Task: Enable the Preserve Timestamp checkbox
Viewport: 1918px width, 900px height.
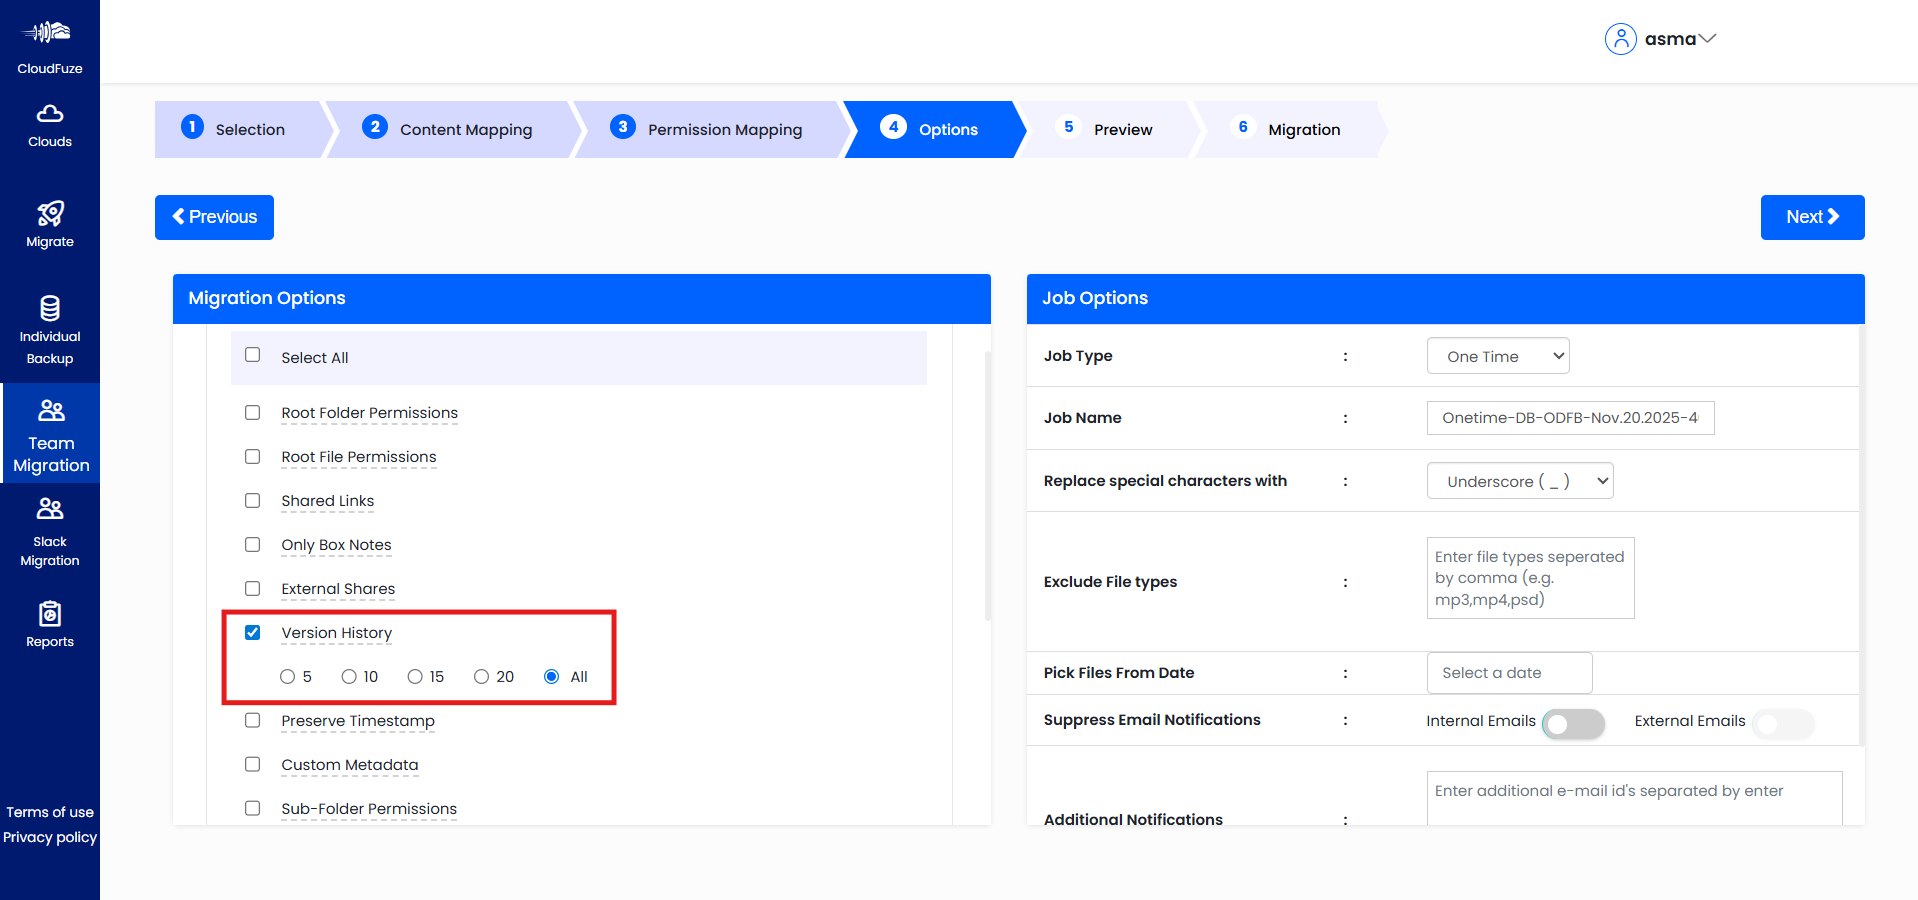Action: coord(253,720)
